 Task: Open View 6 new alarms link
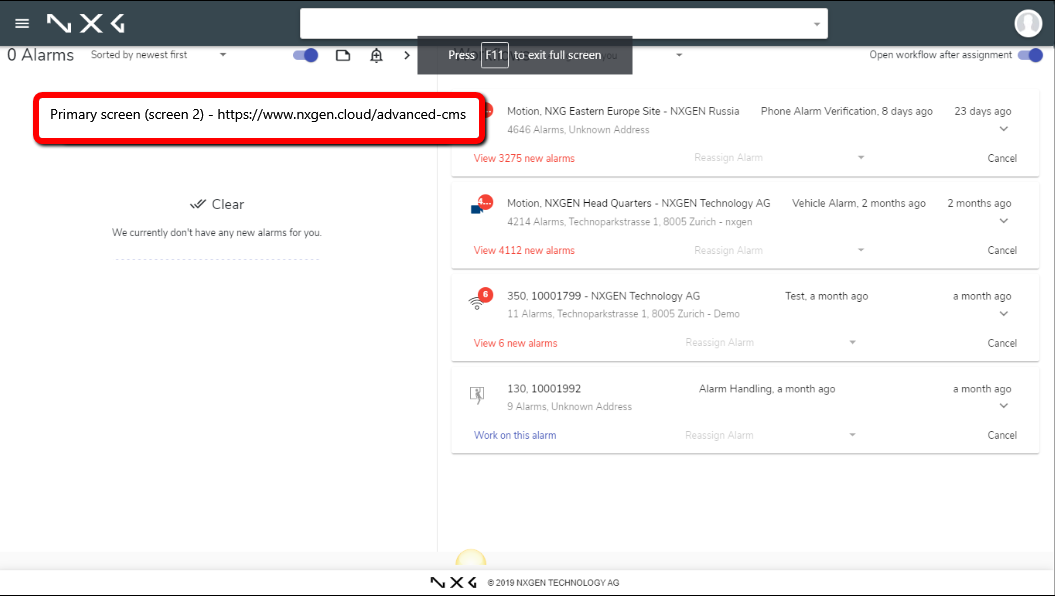515,343
